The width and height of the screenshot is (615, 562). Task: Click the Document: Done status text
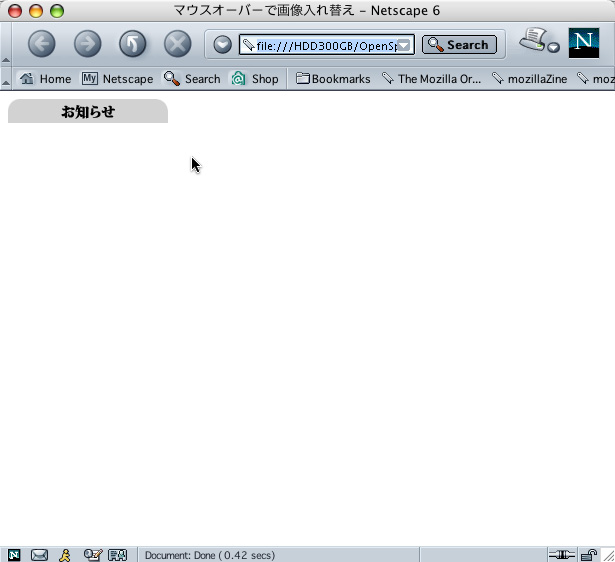point(210,555)
